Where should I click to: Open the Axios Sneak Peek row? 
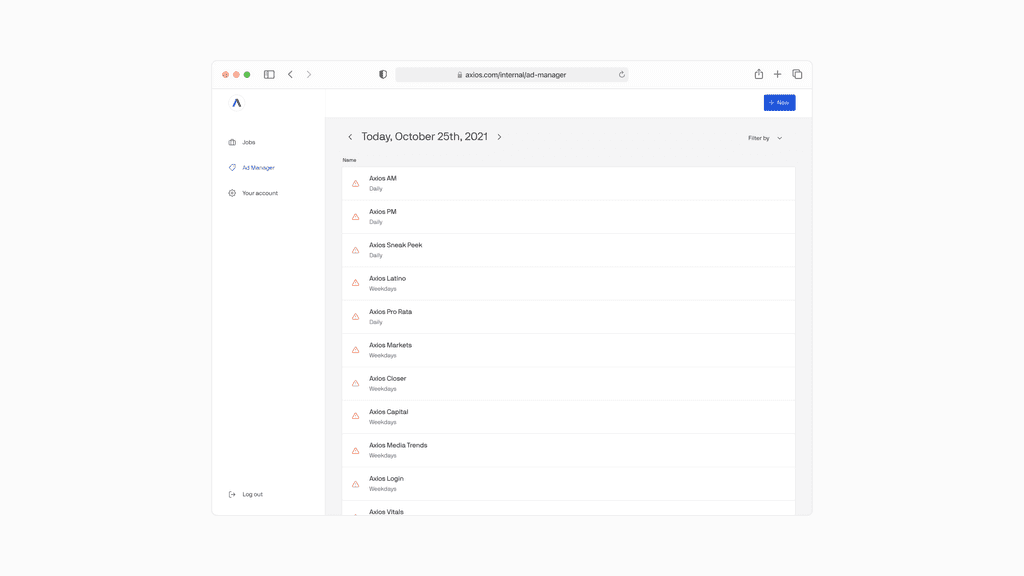coord(568,250)
